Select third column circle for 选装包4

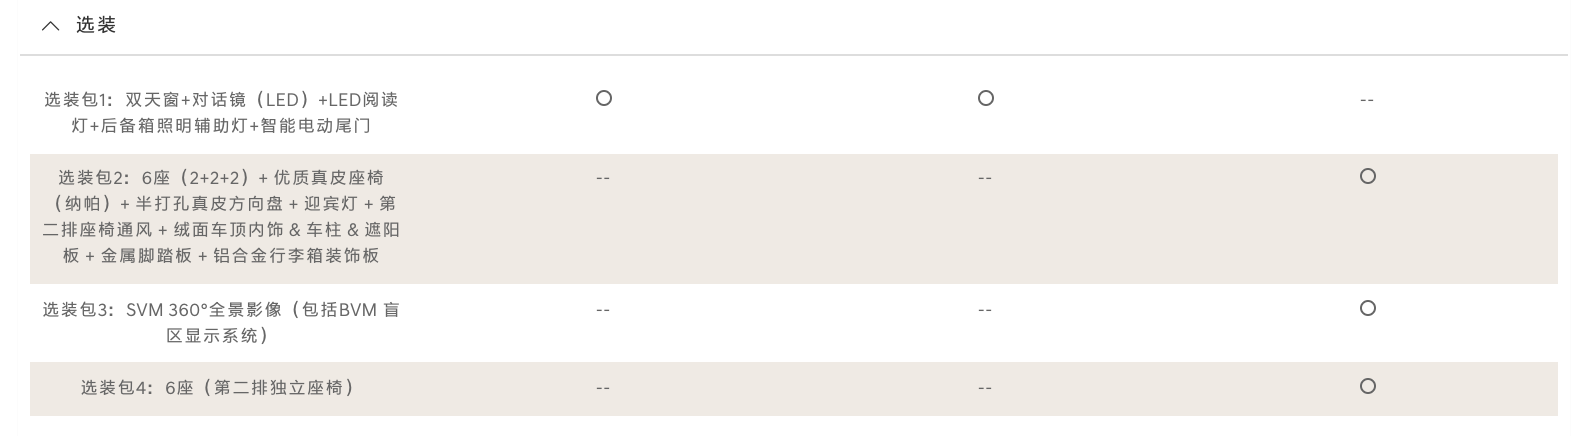[x=1367, y=386]
